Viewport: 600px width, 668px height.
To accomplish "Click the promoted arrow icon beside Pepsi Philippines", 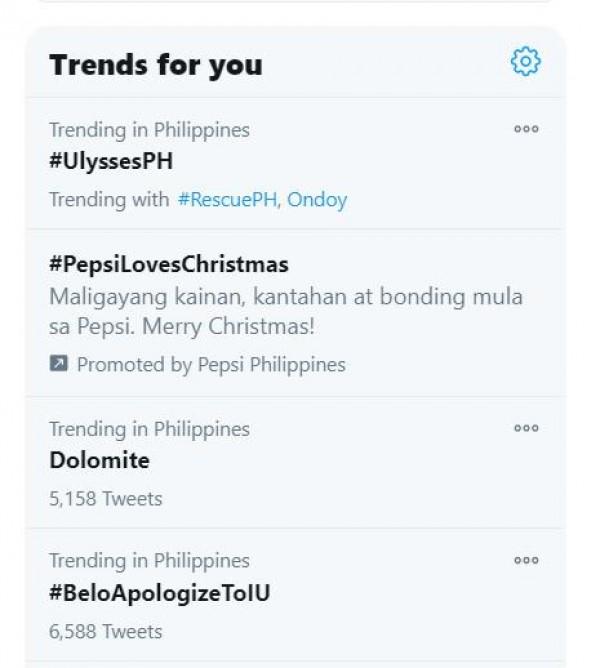I will coord(58,364).
